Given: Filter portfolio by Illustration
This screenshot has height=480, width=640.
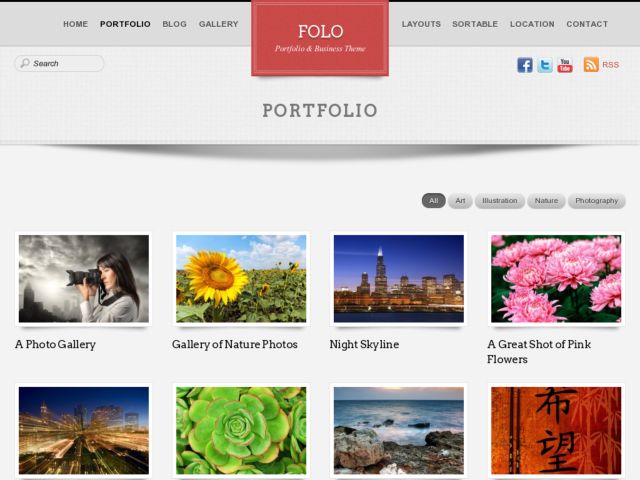Looking at the screenshot, I should (500, 200).
